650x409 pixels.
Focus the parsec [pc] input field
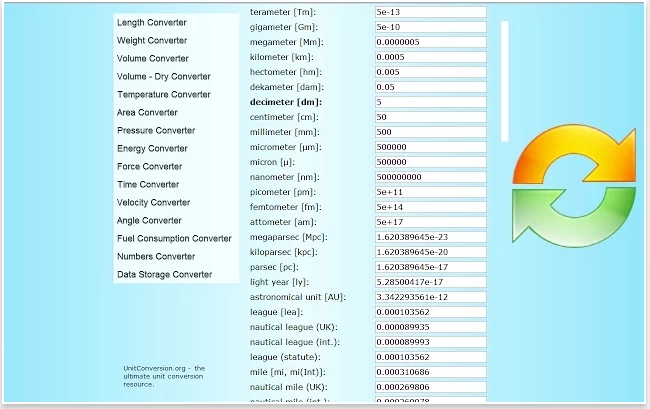(x=429, y=267)
